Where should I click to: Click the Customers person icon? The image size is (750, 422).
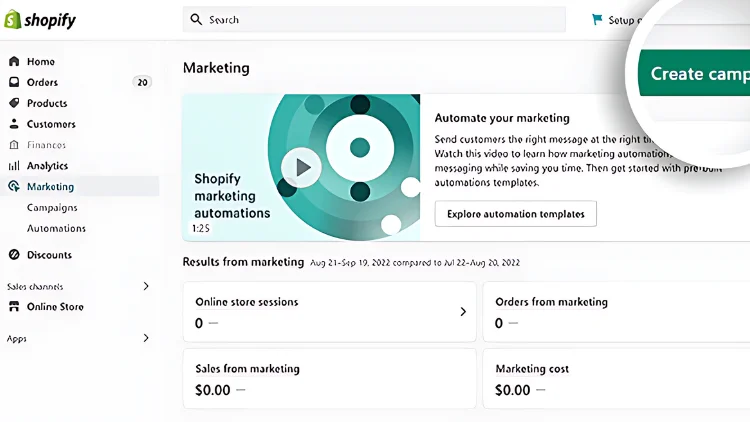(14, 124)
